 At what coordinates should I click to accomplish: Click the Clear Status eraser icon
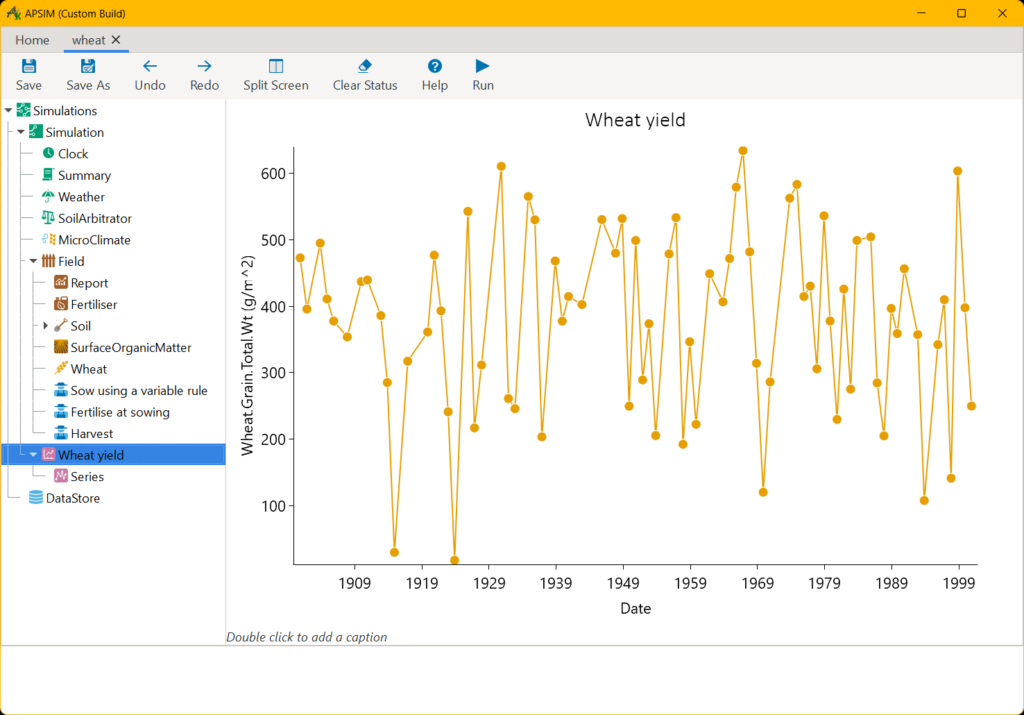coord(365,67)
